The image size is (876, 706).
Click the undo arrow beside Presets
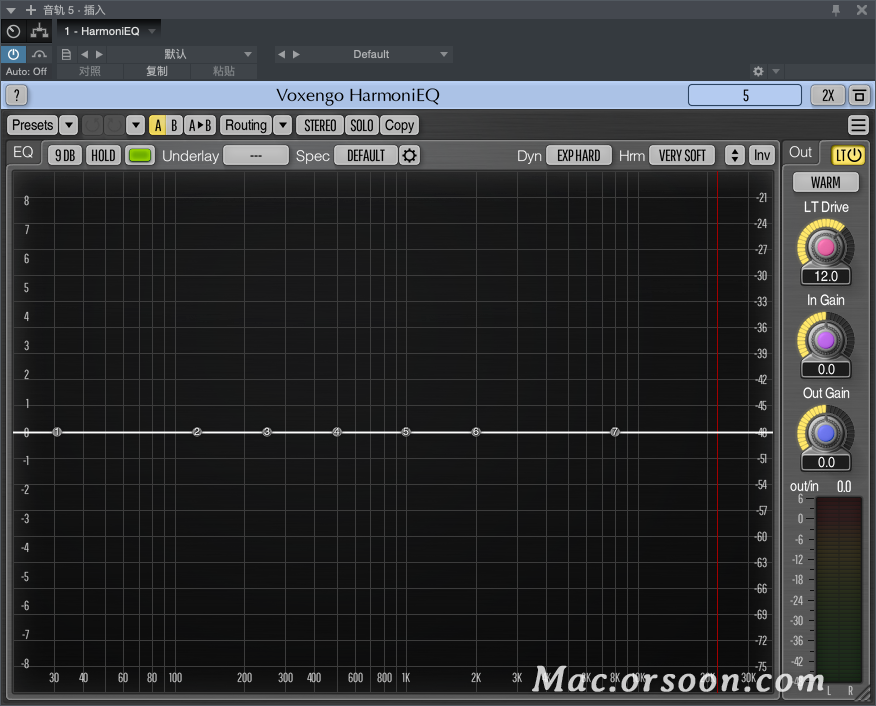(x=91, y=125)
